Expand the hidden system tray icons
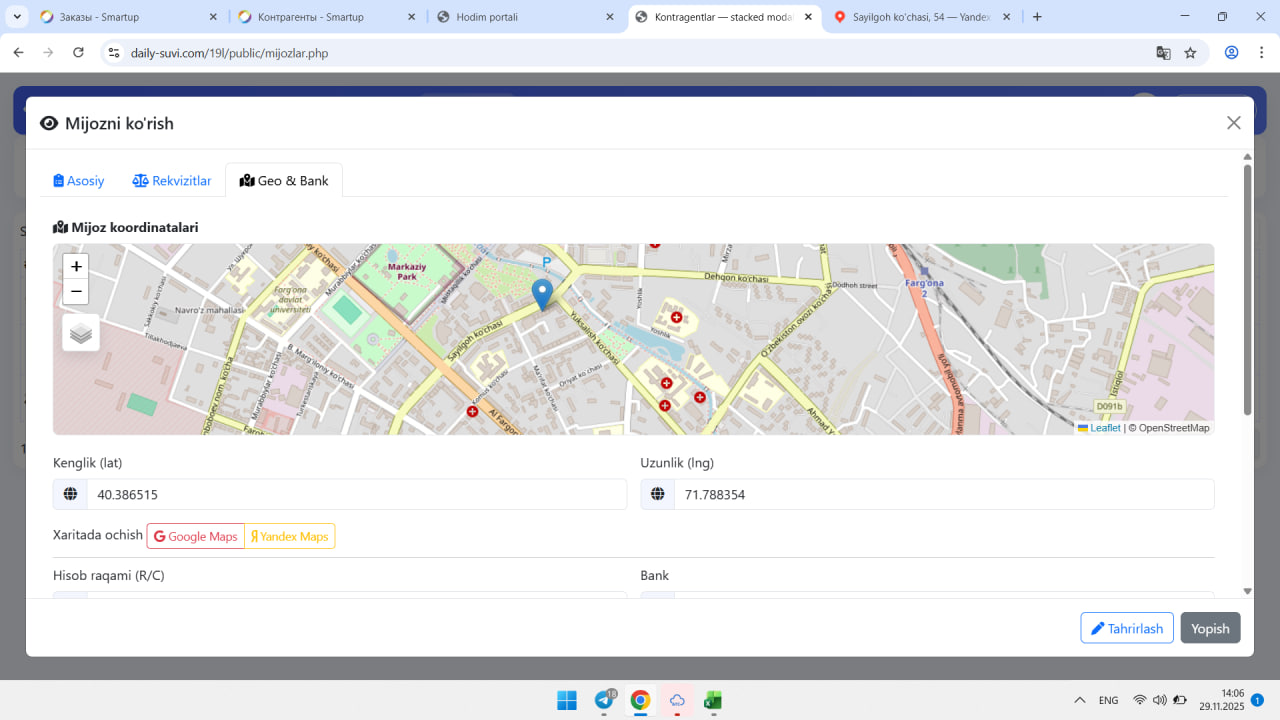 pyautogui.click(x=1080, y=700)
